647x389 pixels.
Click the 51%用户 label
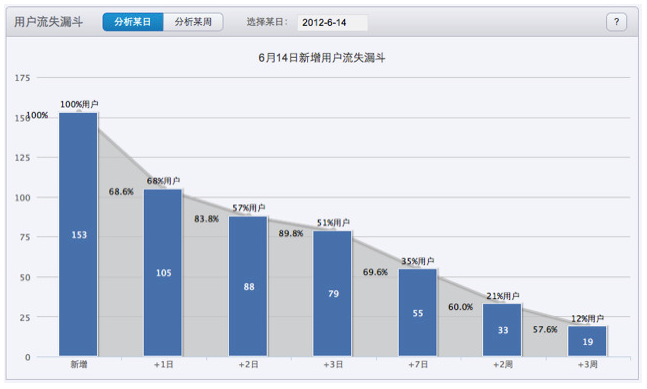coord(333,223)
